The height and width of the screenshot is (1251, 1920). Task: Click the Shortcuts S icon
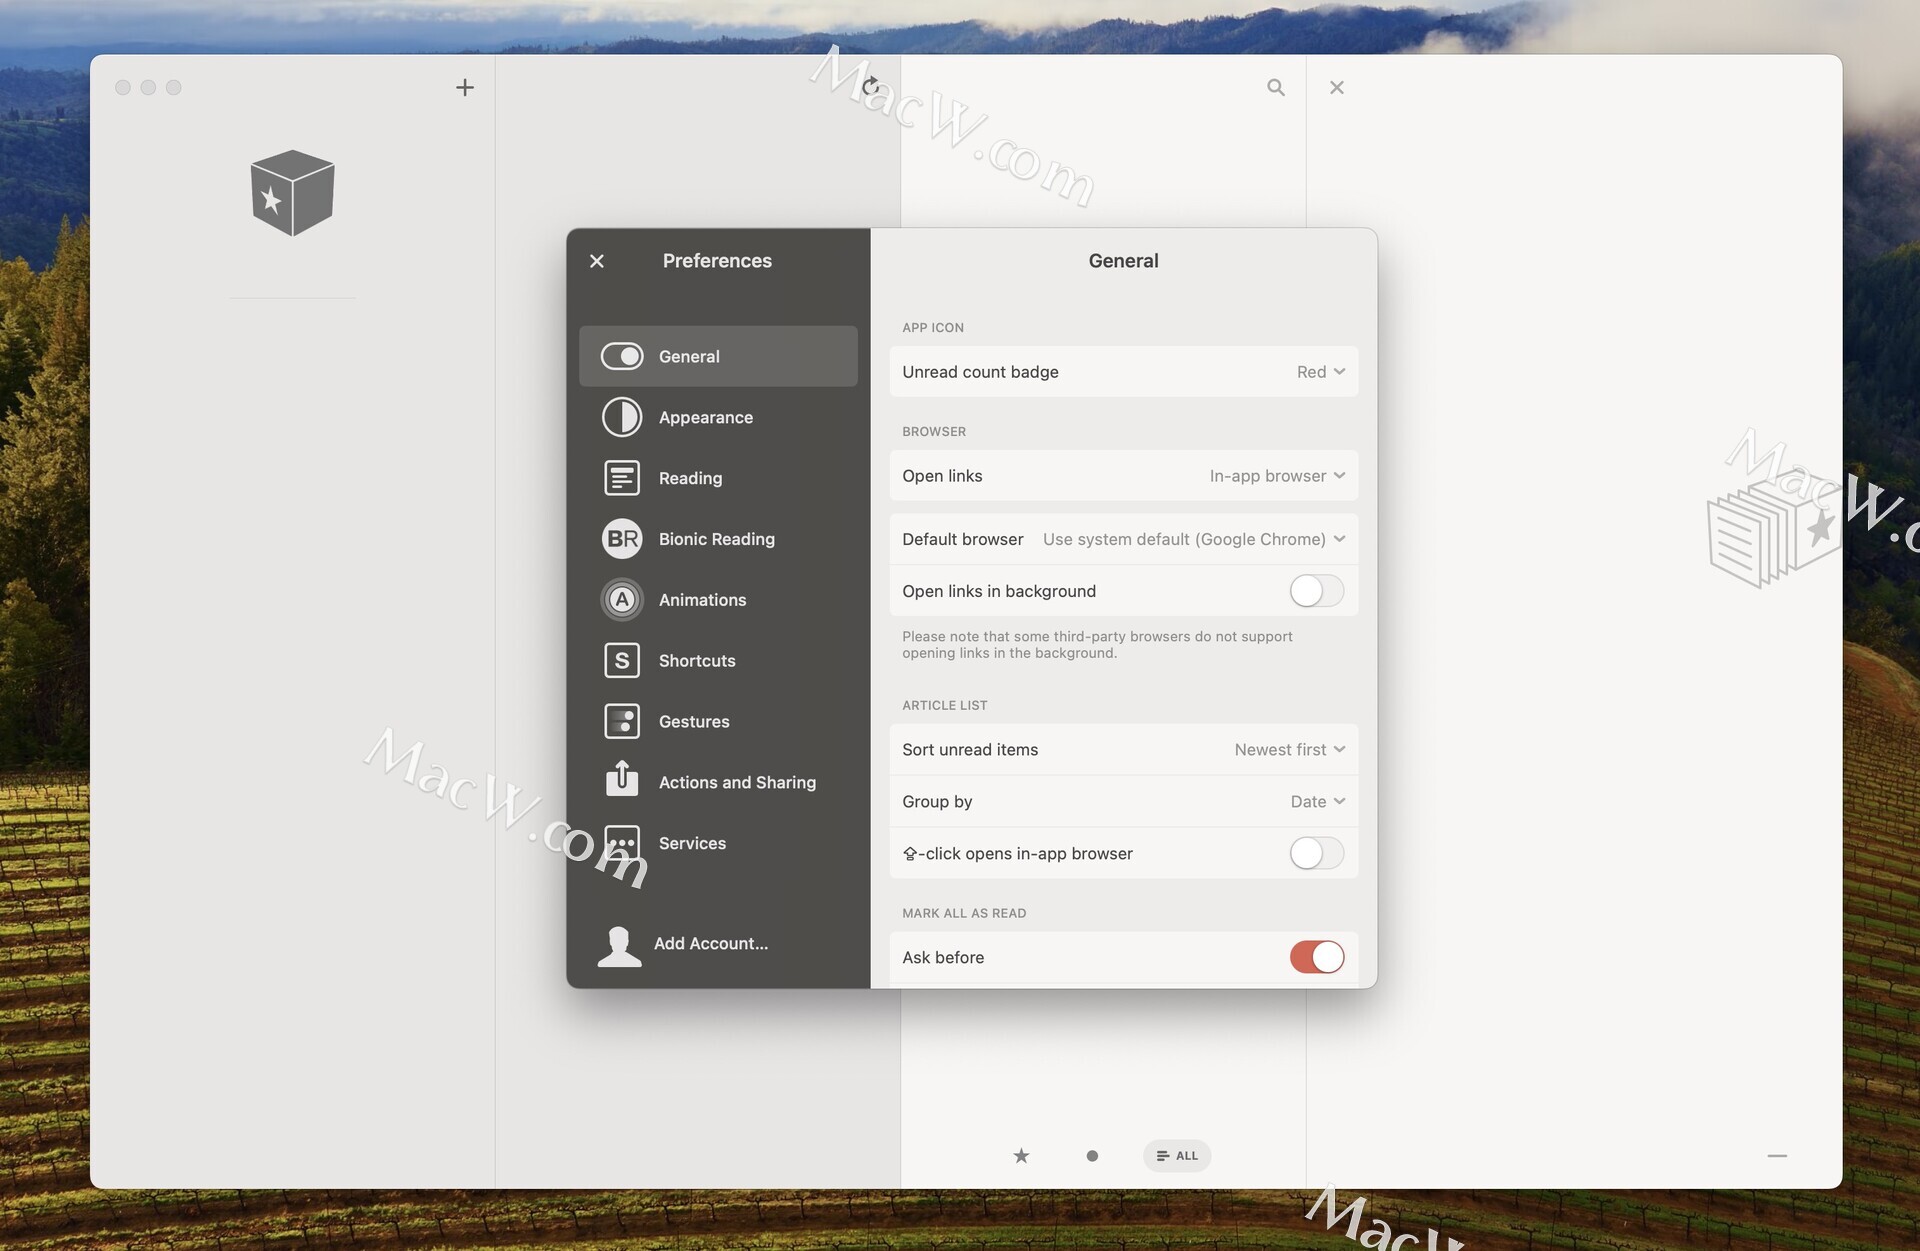621,661
